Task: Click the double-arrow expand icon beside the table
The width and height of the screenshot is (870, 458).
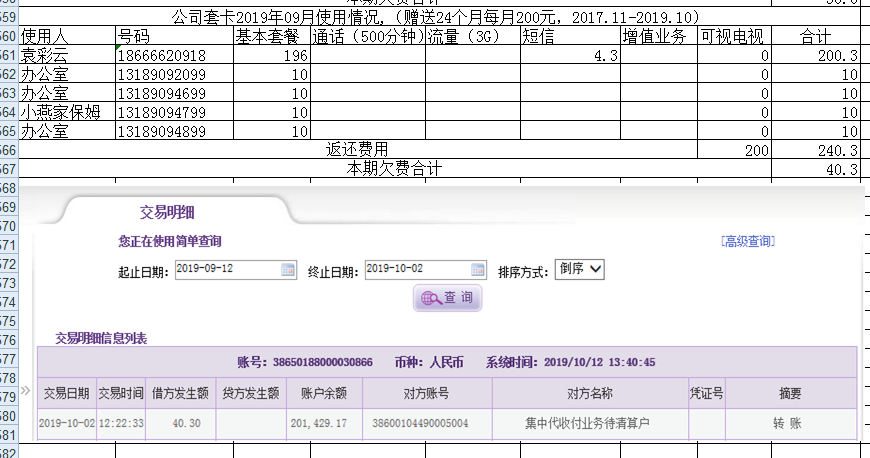Action: (27, 391)
